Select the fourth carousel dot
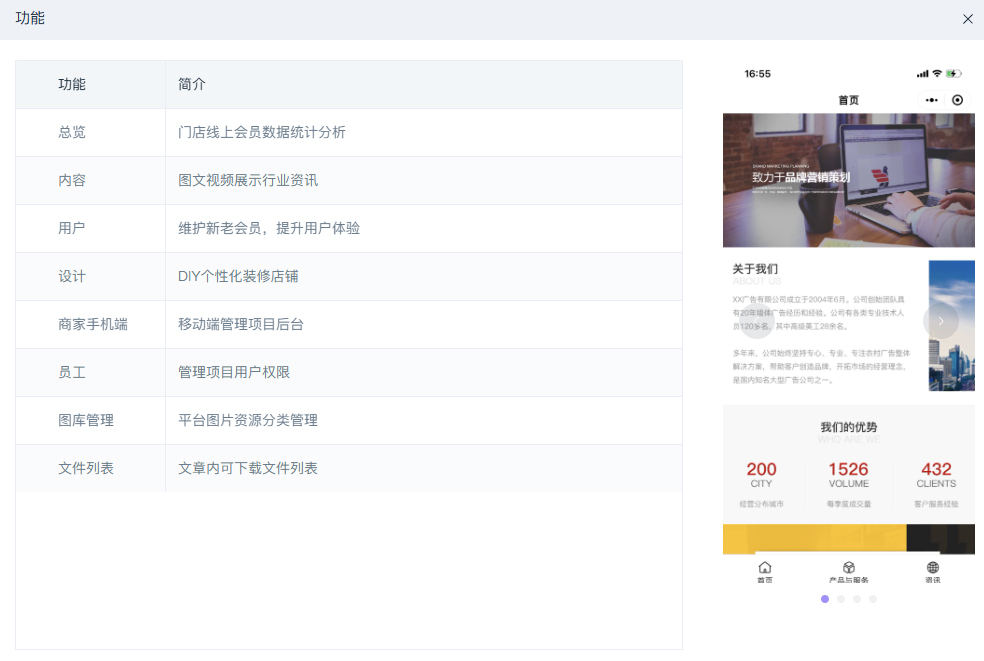 point(873,599)
